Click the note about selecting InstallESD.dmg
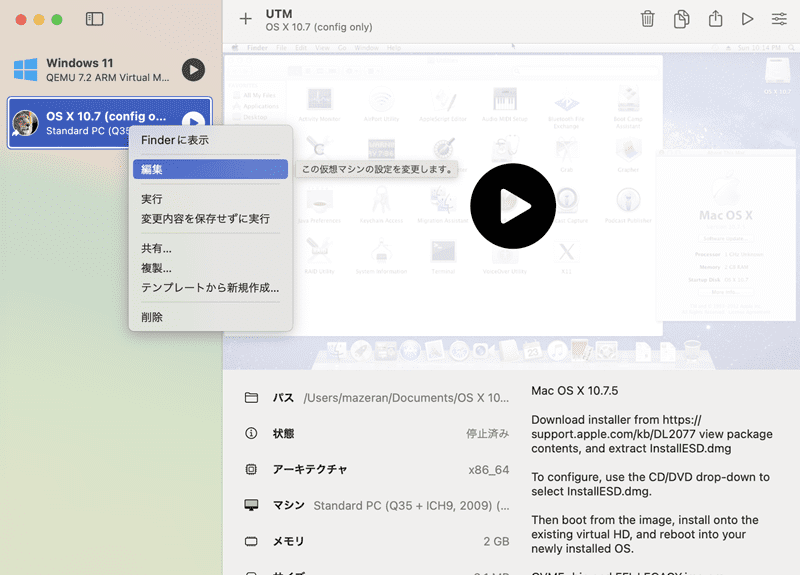The image size is (800, 575). [651, 484]
